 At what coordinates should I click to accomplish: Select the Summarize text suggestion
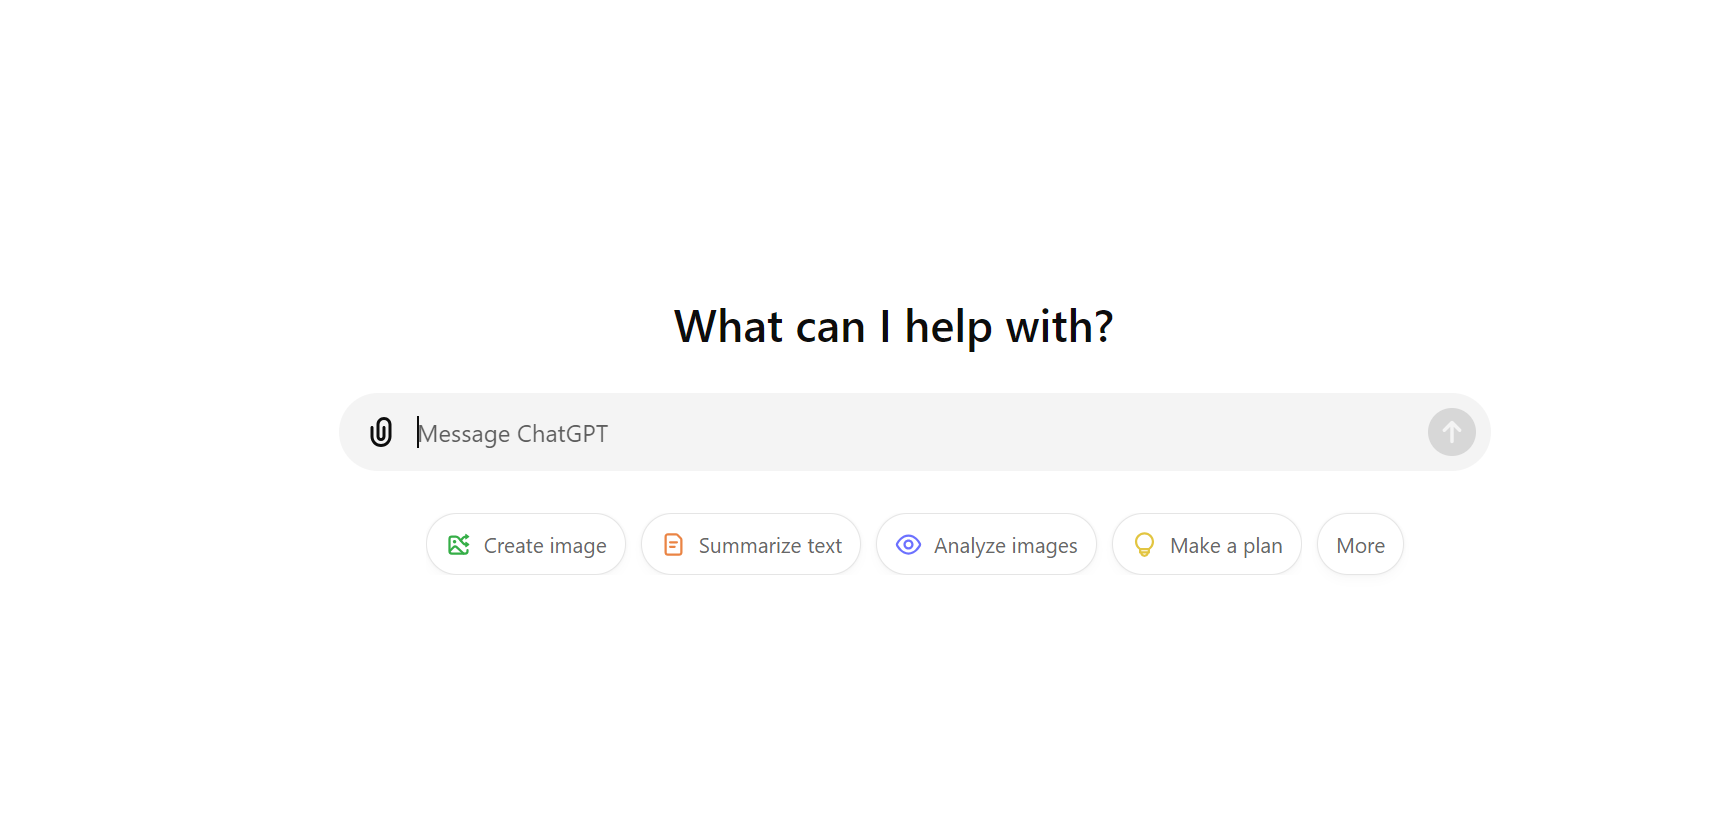[x=751, y=545]
